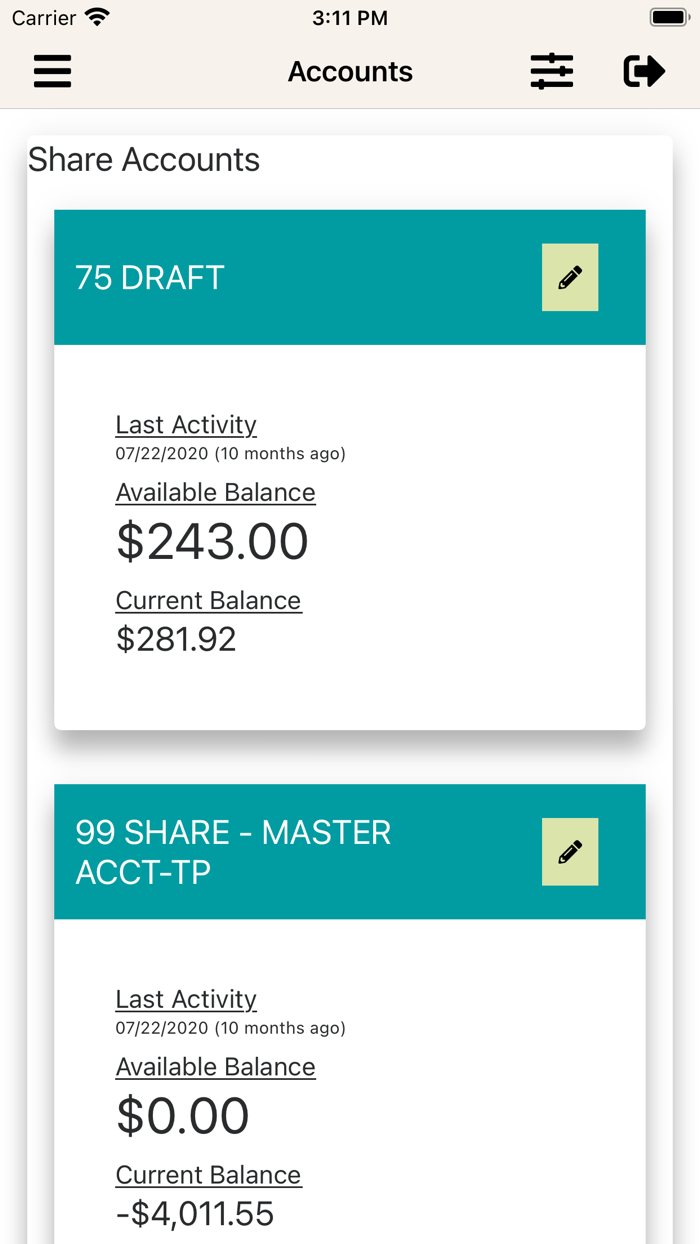Open Available Balance on the 99 SHARE account
This screenshot has width=700, height=1244.
(x=215, y=1066)
